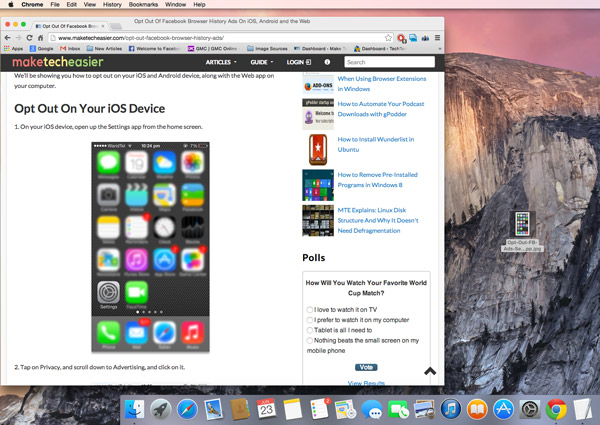
Task: Click the red extension icon in toolbar
Action: (x=401, y=38)
